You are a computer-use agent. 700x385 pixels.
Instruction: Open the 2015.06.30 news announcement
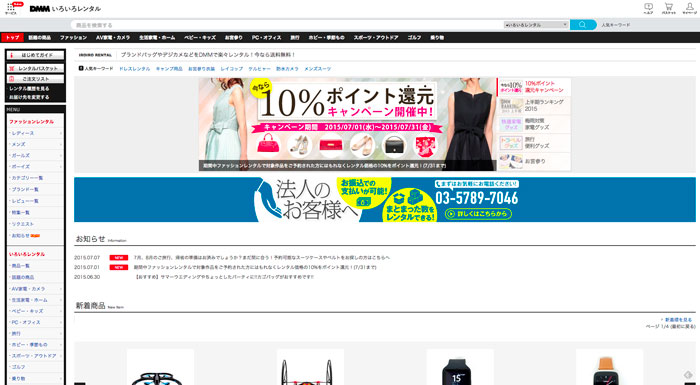click(224, 277)
